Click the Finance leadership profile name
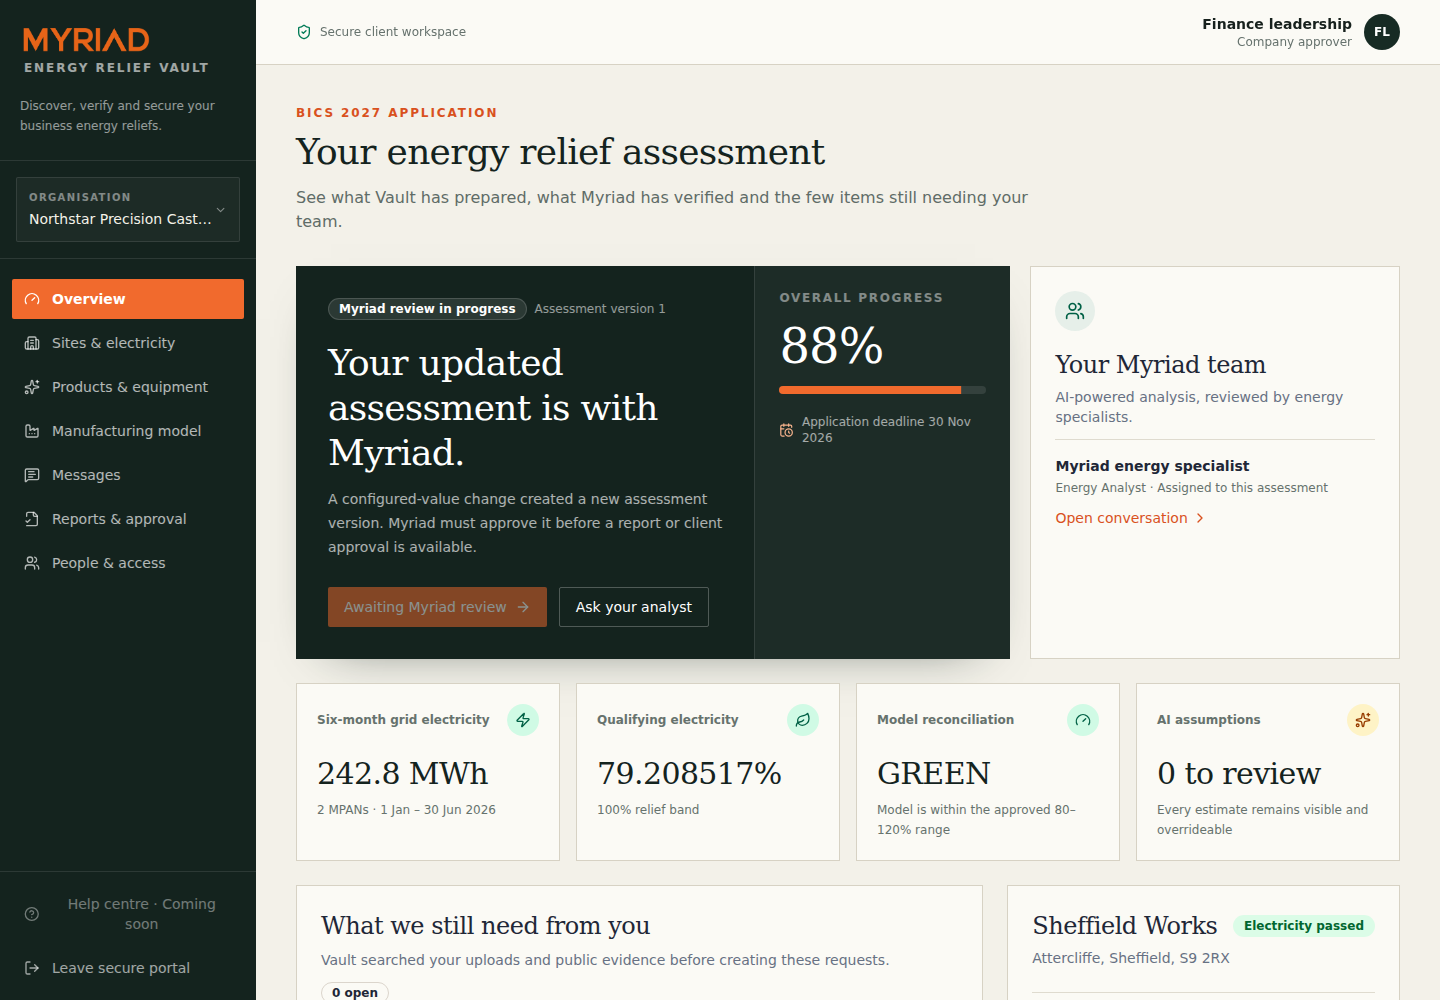 coord(1276,24)
